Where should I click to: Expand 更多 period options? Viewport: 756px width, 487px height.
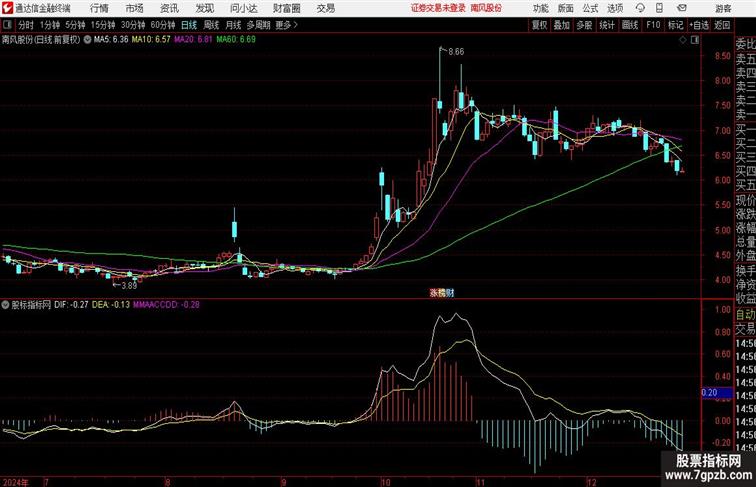click(286, 25)
